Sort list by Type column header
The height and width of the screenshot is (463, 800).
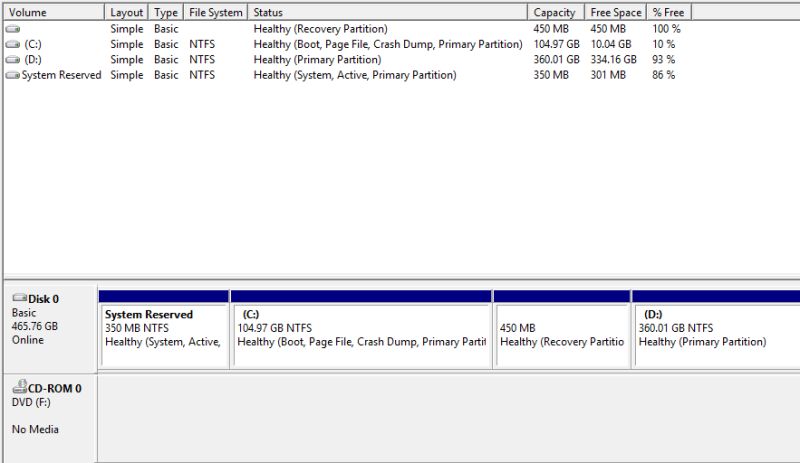166,12
